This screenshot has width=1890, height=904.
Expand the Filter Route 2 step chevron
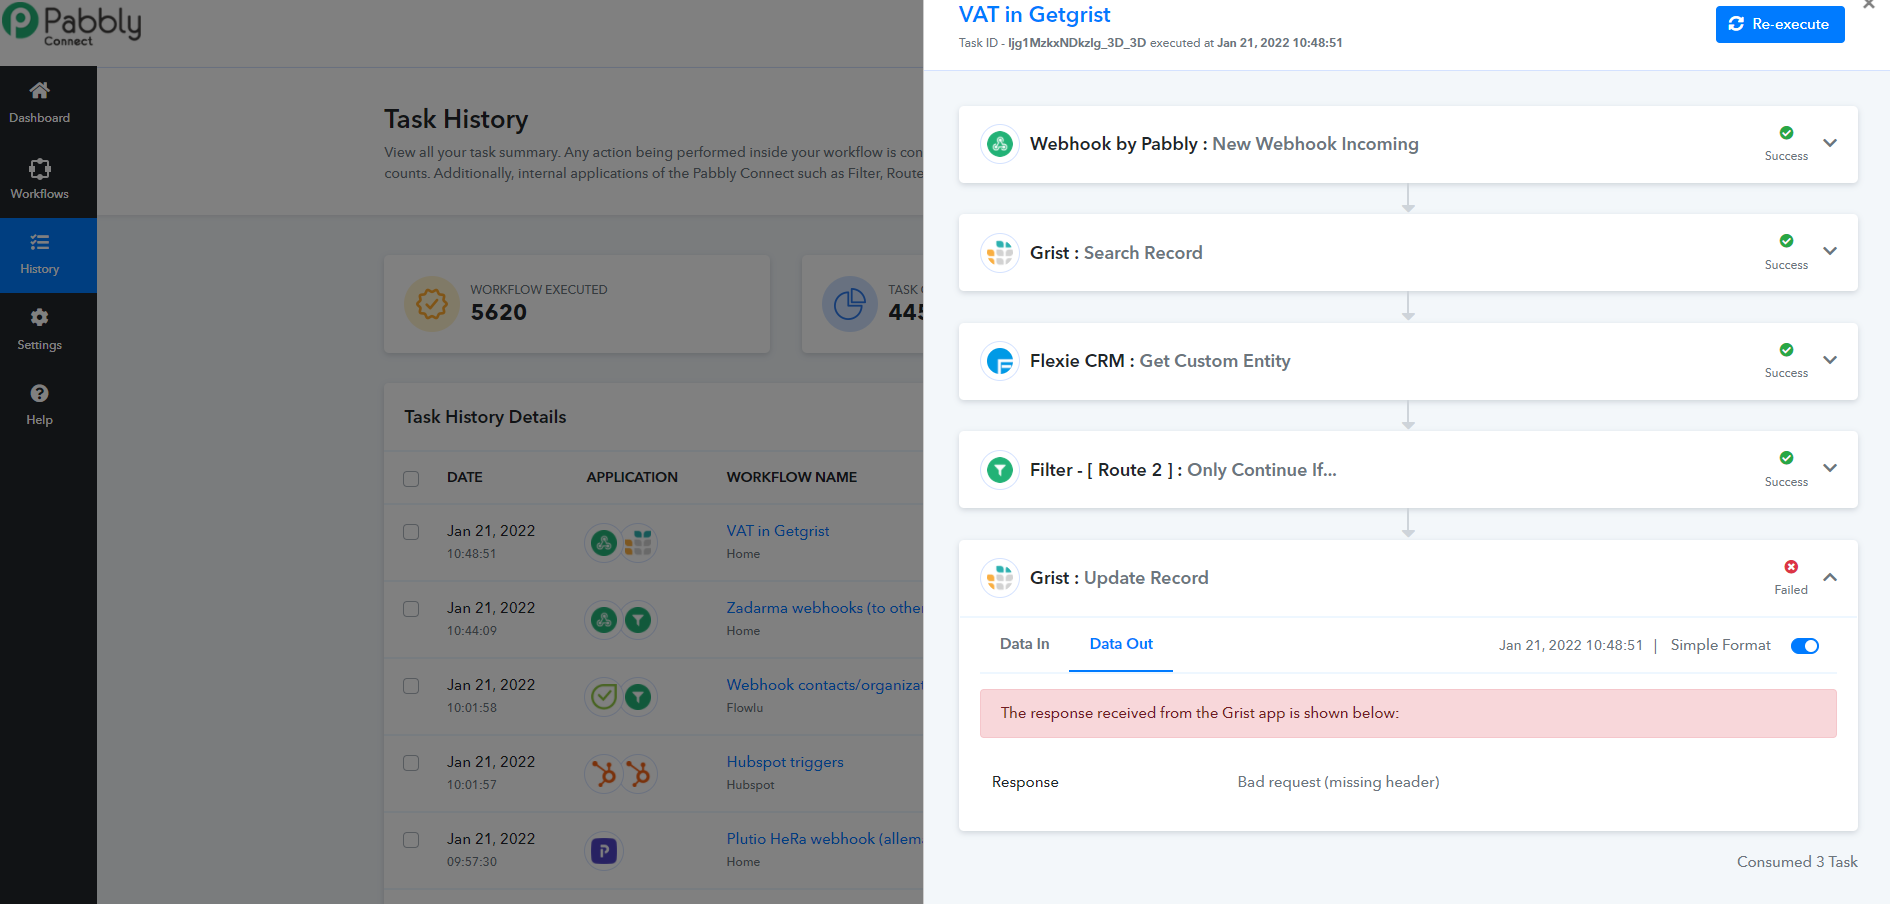(x=1830, y=468)
